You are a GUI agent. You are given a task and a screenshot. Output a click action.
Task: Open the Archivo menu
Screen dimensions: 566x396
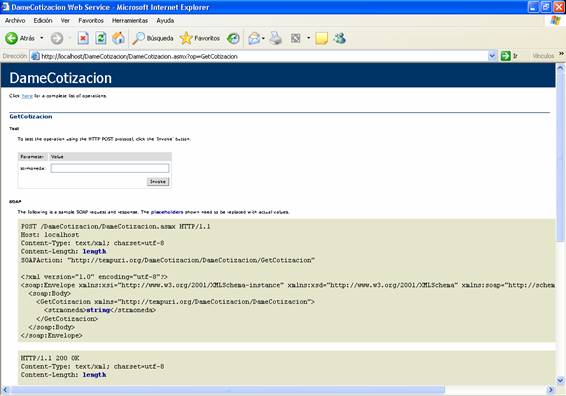[15, 21]
